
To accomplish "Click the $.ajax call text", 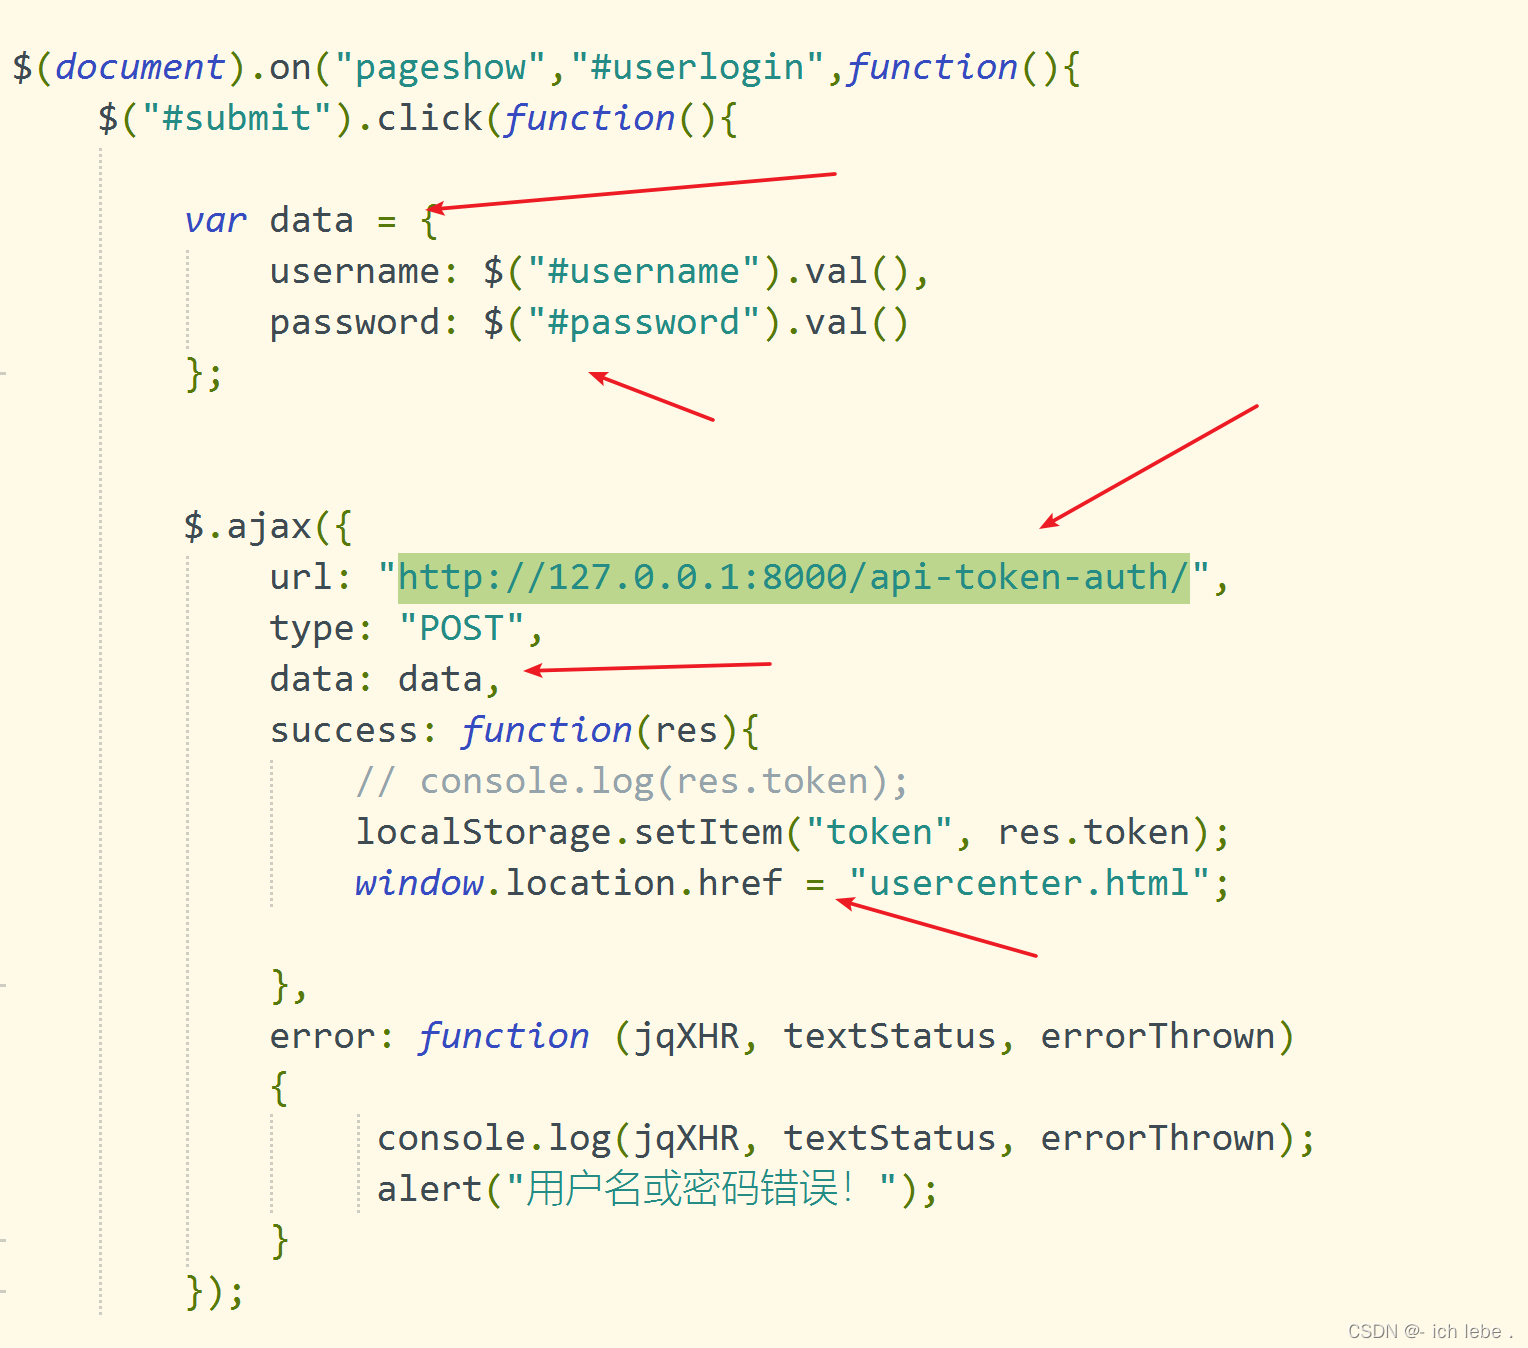I will pos(268,526).
